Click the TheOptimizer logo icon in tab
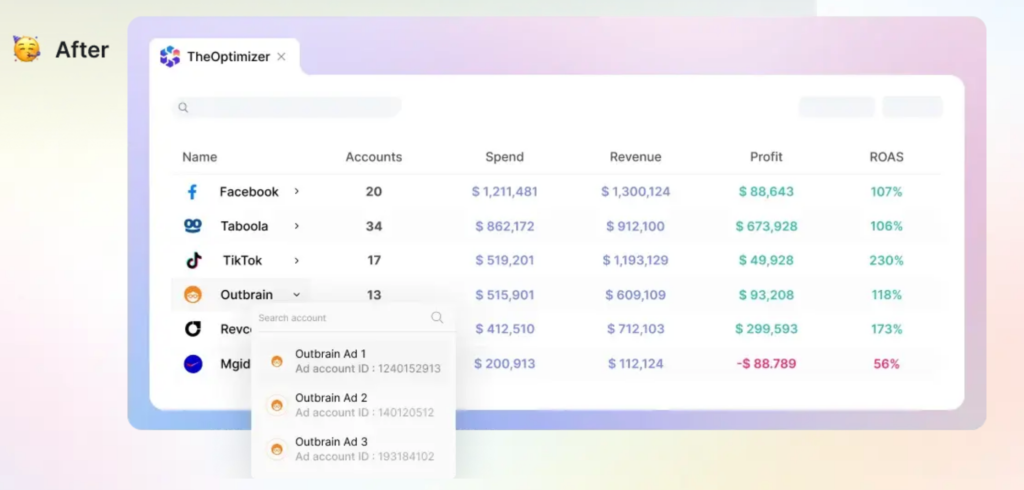This screenshot has width=1024, height=490. coord(170,57)
